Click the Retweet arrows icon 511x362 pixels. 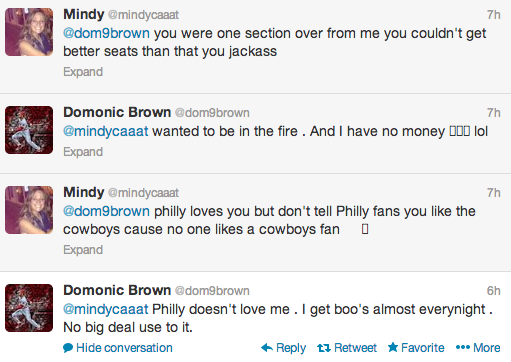(x=324, y=348)
